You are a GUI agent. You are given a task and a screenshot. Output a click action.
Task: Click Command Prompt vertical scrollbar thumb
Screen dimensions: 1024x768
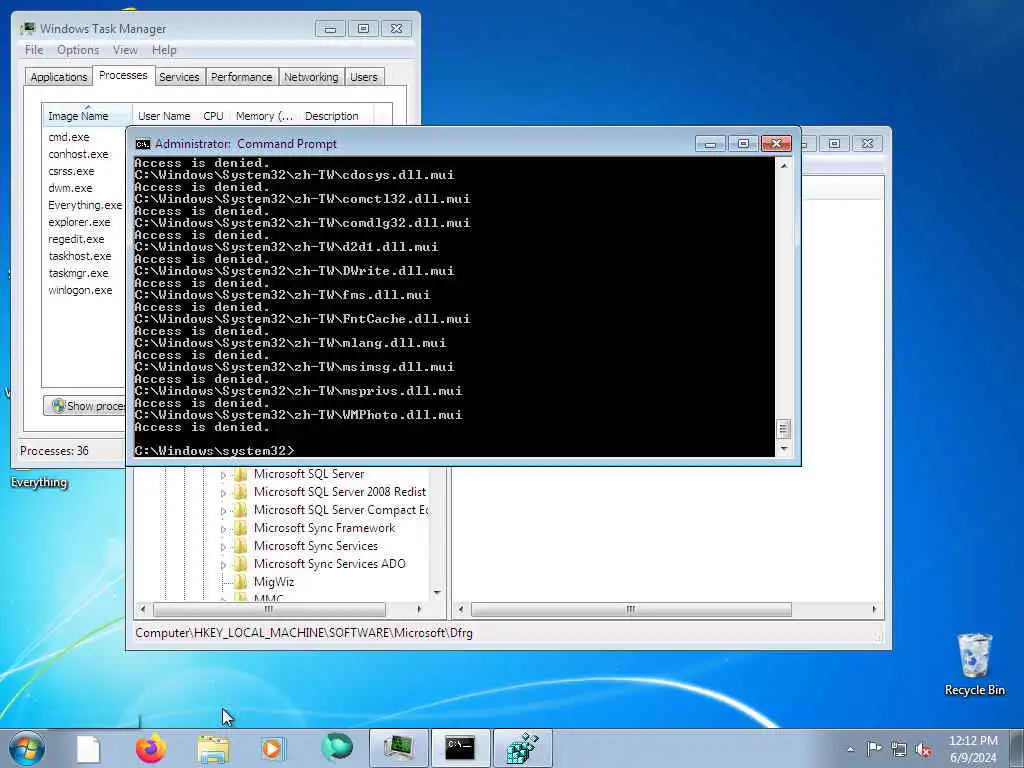coord(784,429)
